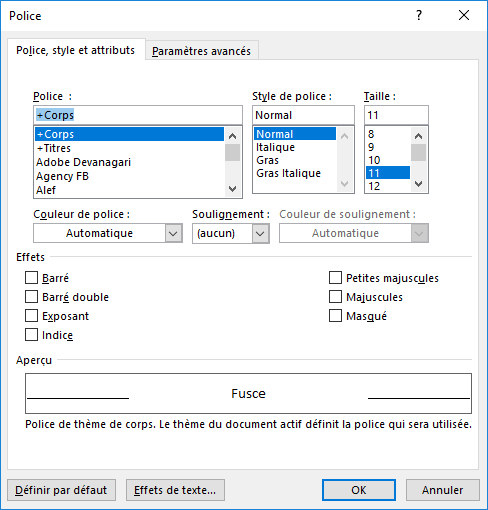Screen dimensions: 488x510
Task: Expand the Soulignement dropdown
Action: click(x=231, y=233)
